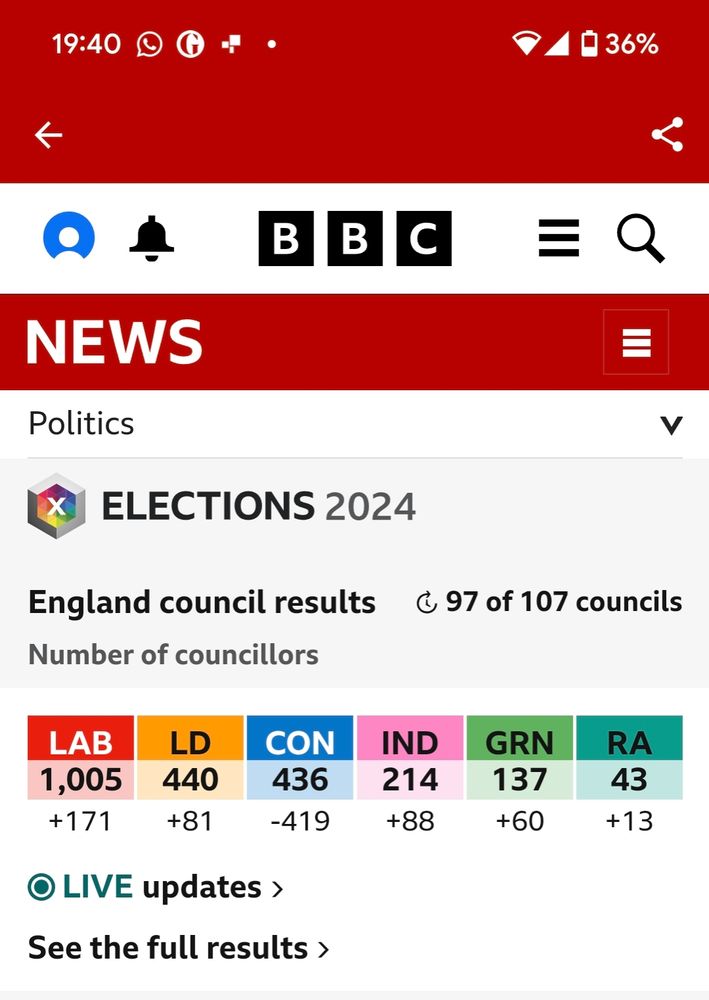Screen dimensions: 709x1000
Task: Open LIVE updates link
Action: point(156,887)
